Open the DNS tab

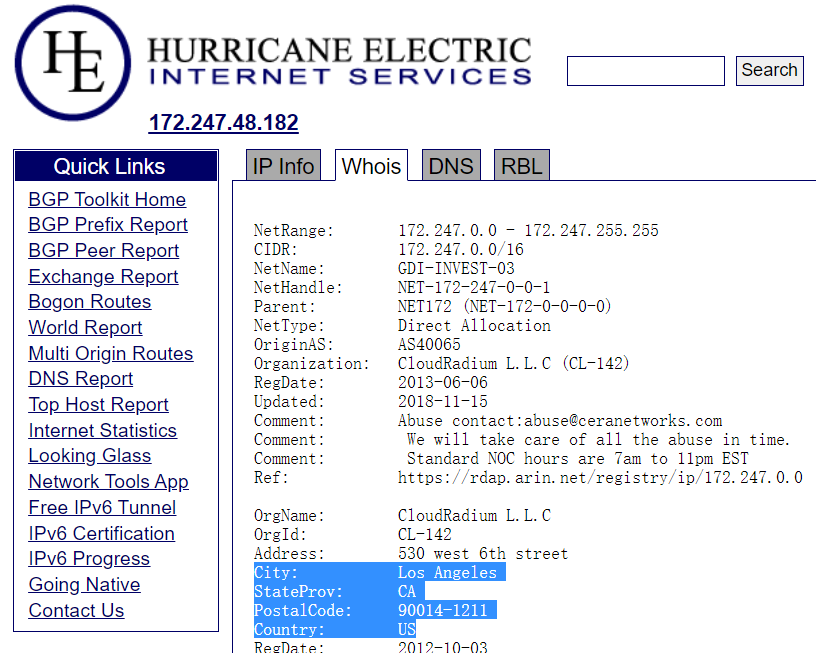click(451, 165)
